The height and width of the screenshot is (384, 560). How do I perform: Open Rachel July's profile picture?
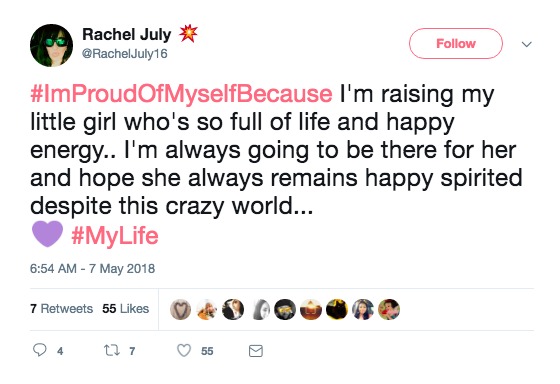tap(51, 45)
